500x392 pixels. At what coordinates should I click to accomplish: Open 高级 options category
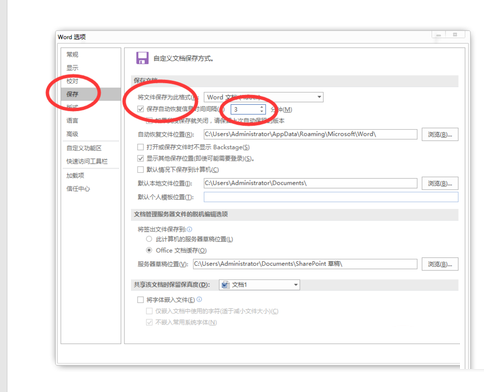pyautogui.click(x=72, y=134)
